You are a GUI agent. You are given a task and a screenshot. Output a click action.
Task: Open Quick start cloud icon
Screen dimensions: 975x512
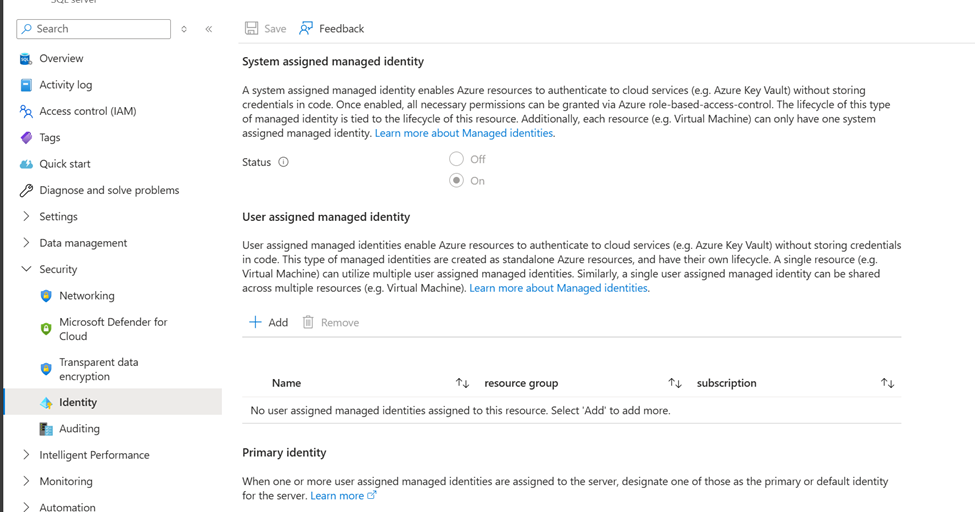pos(25,164)
